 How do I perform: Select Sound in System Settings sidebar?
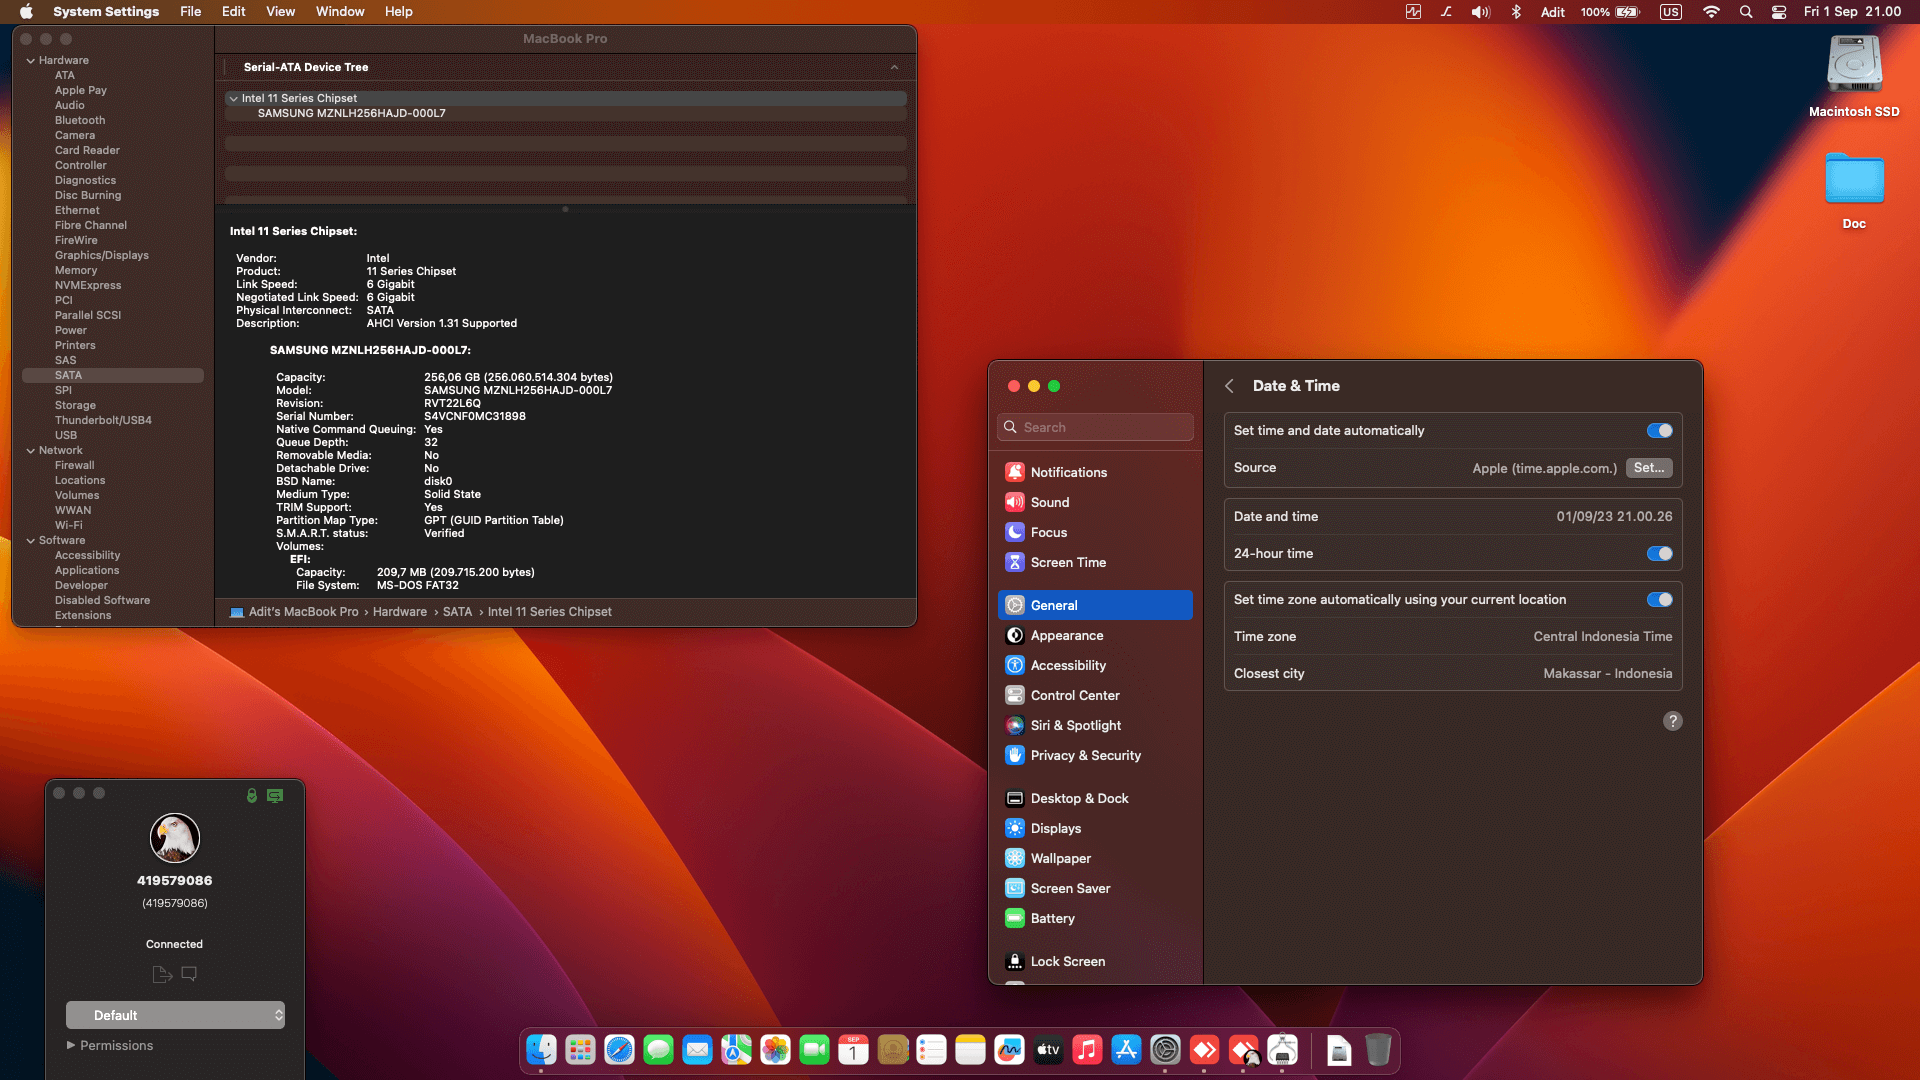1049,502
